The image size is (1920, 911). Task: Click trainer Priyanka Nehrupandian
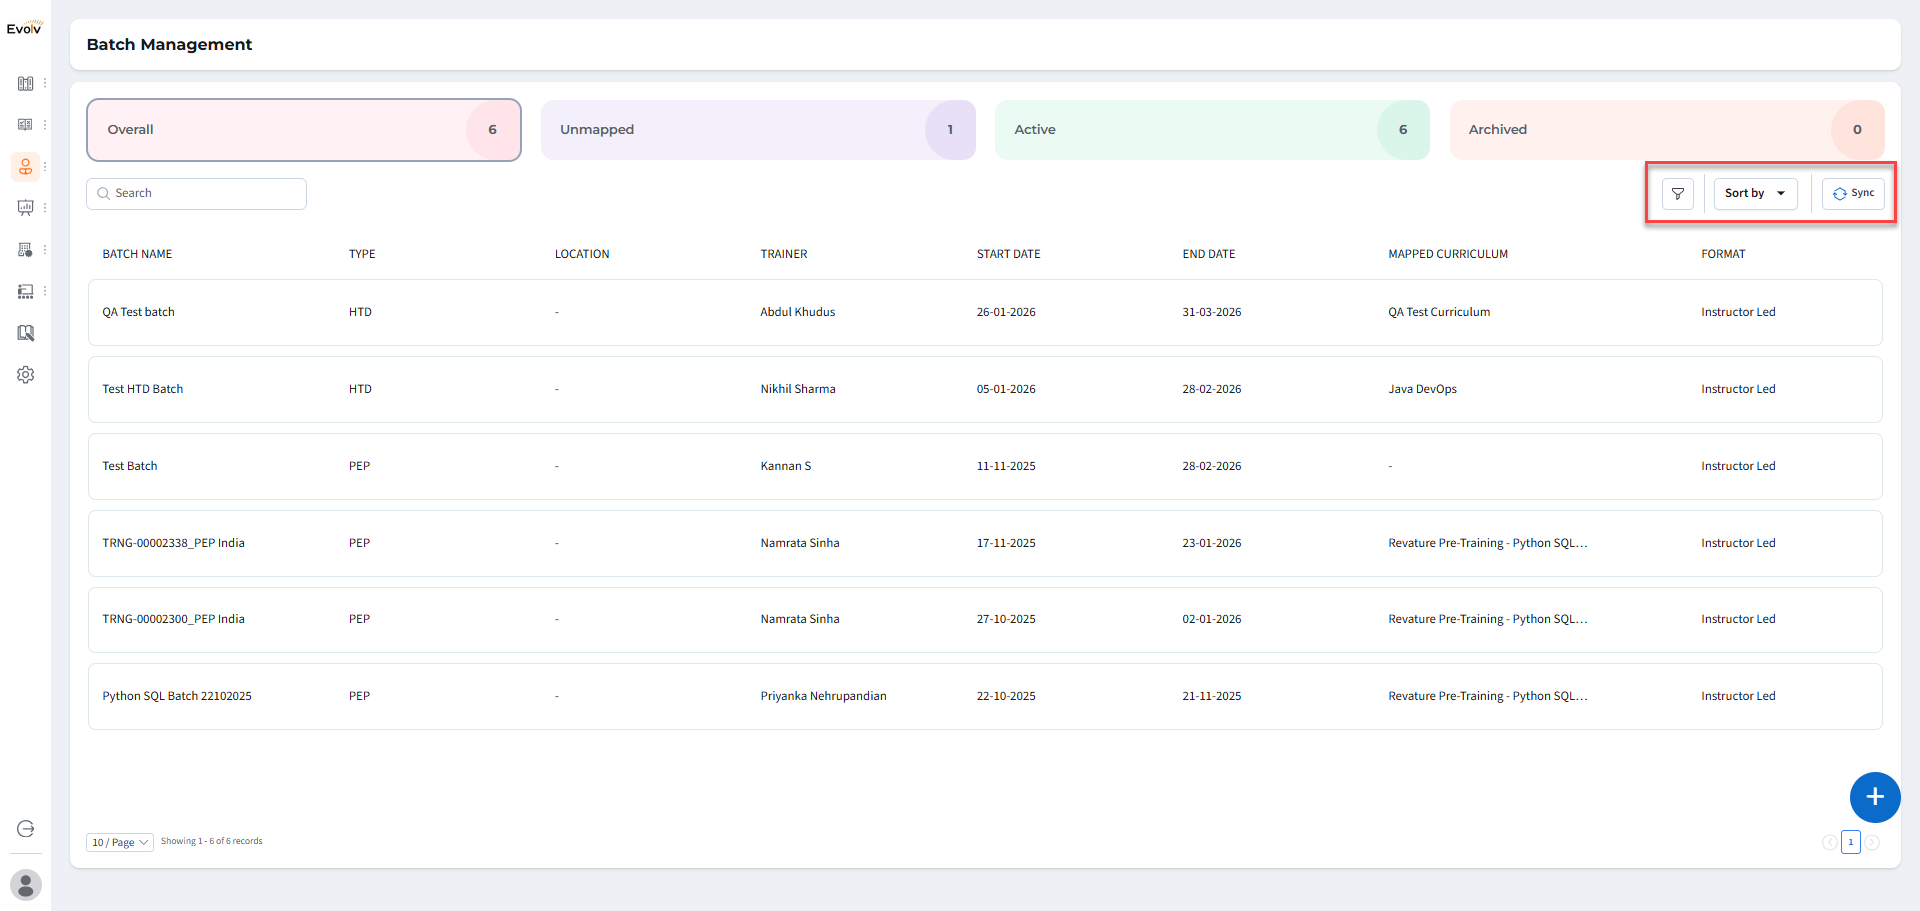click(823, 696)
